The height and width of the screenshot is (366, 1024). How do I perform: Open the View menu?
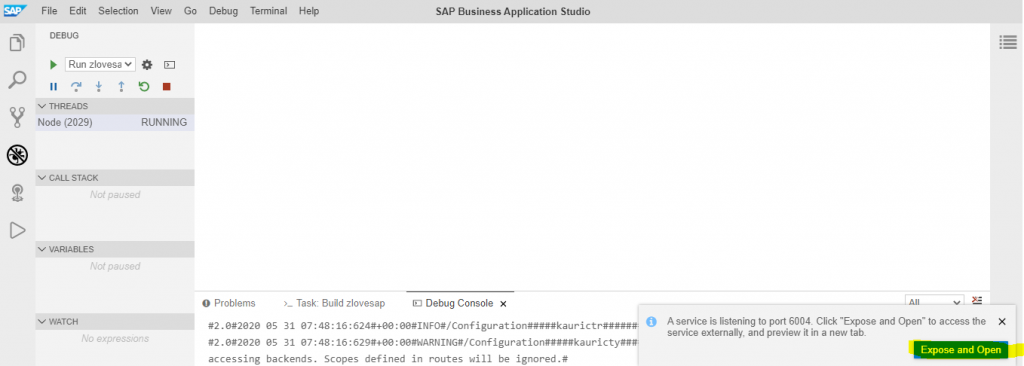click(x=161, y=11)
